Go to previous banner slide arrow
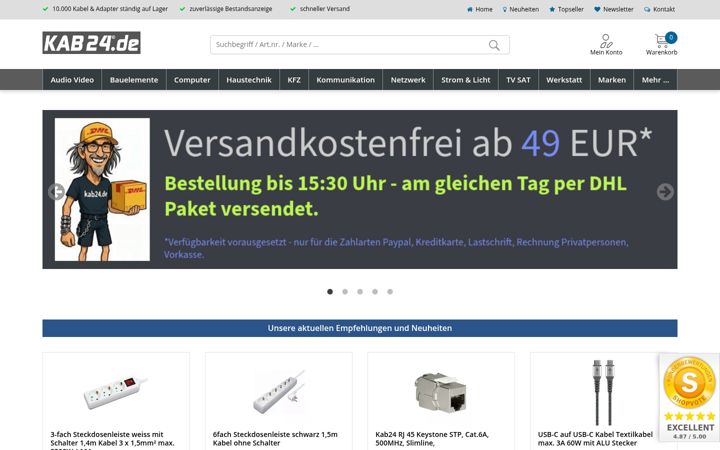This screenshot has height=450, width=720. click(x=56, y=191)
